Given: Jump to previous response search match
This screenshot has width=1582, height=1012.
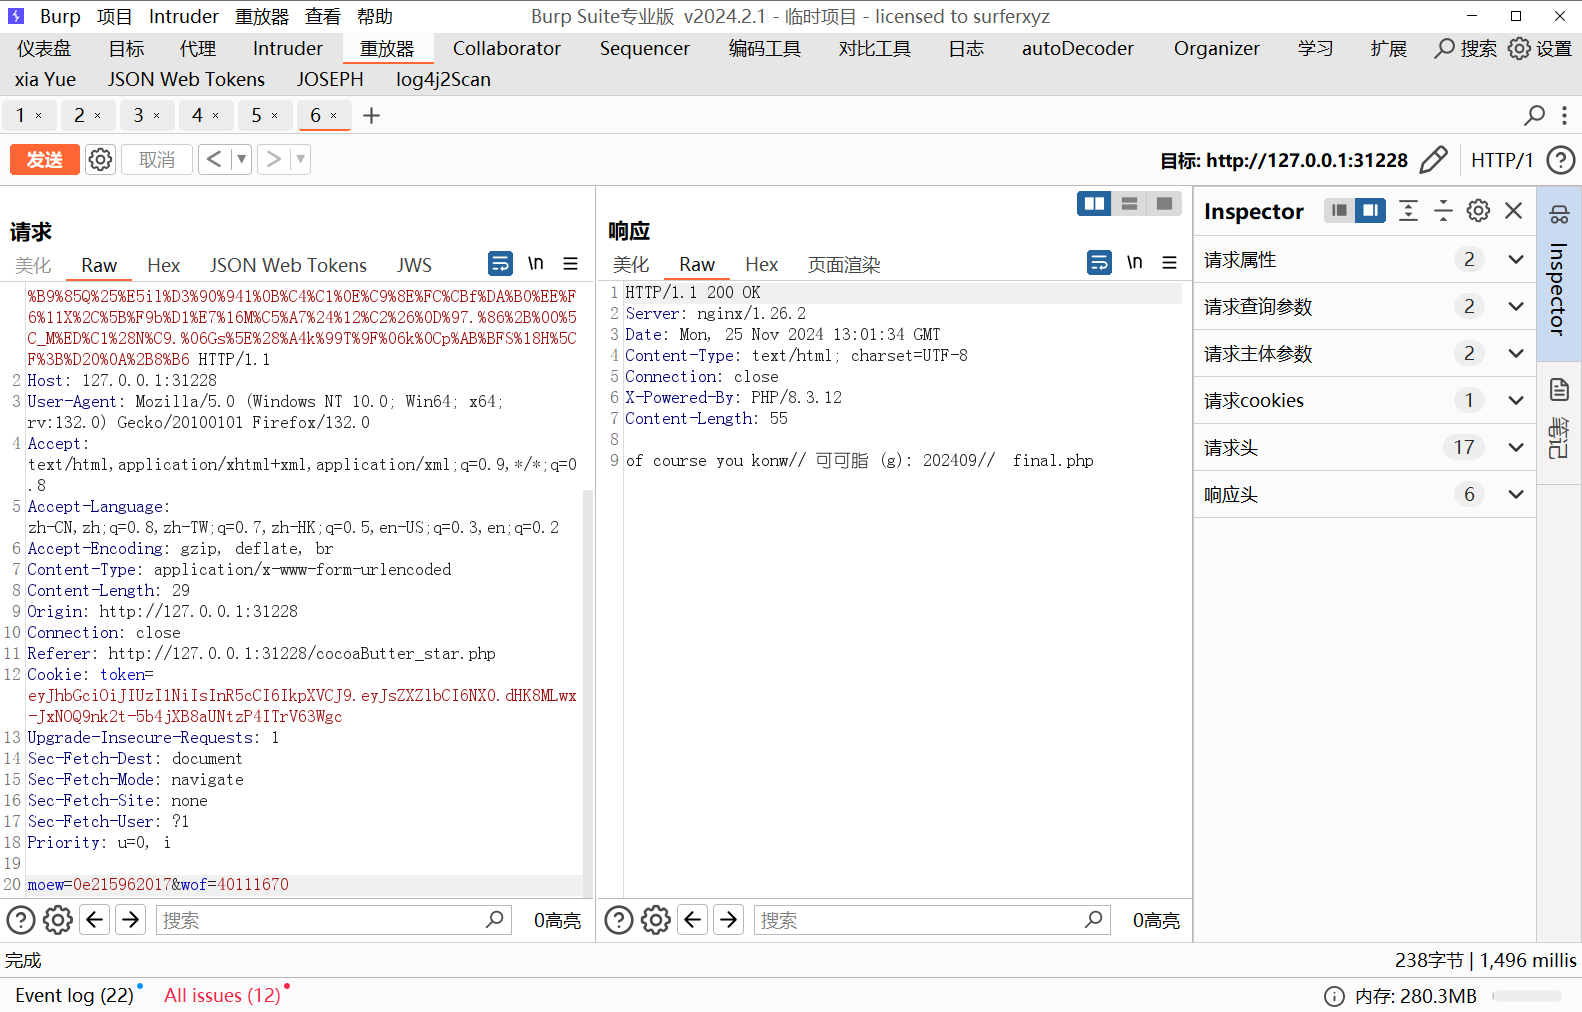Looking at the screenshot, I should pos(693,919).
